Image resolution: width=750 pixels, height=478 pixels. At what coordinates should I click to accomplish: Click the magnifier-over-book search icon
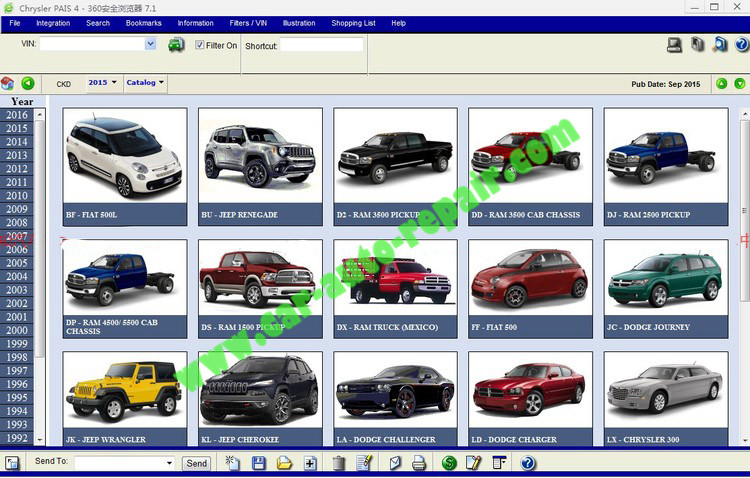click(x=719, y=45)
